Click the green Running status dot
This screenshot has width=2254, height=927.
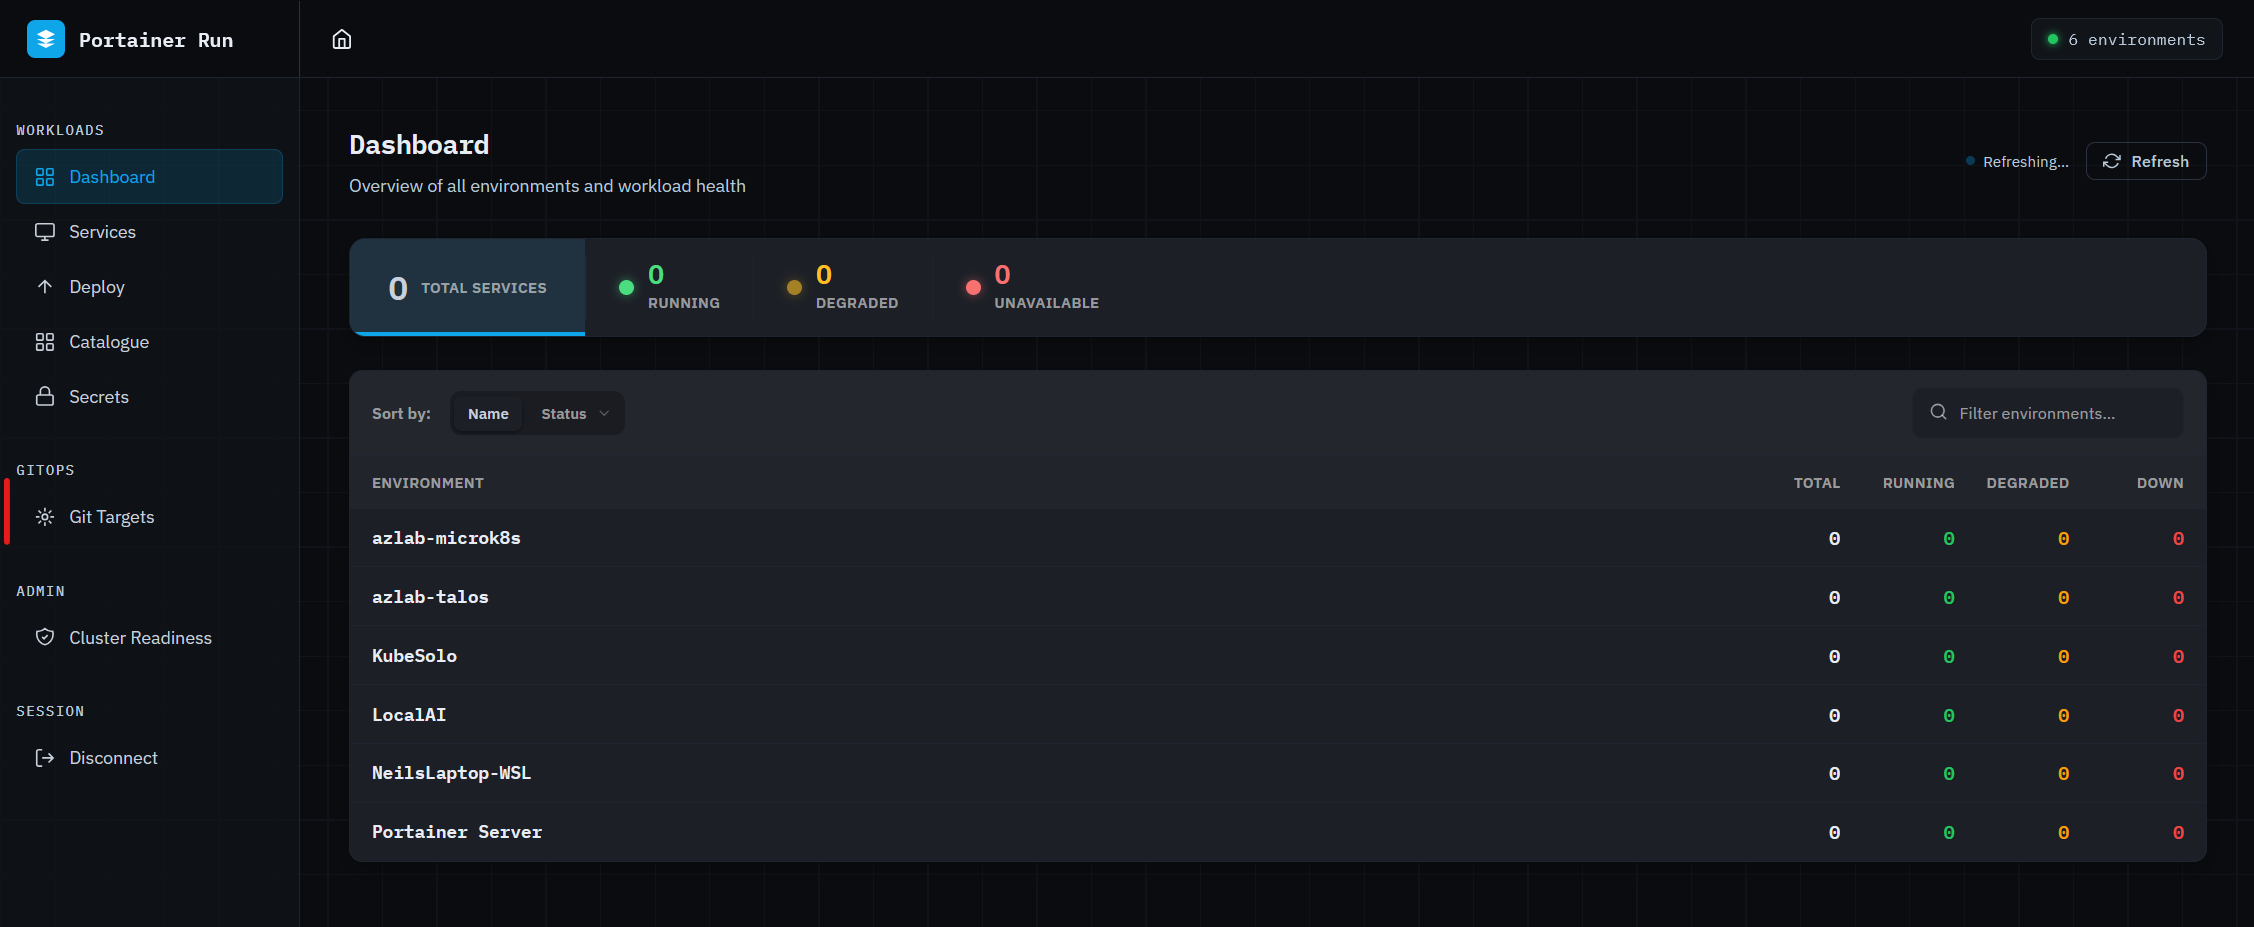pos(626,288)
